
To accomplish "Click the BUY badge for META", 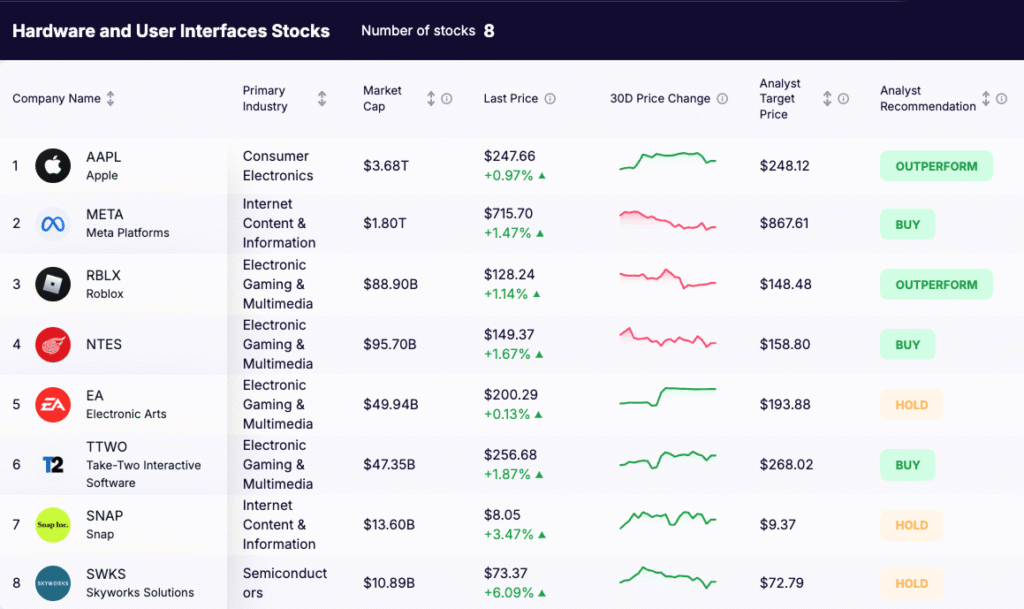I will click(907, 224).
